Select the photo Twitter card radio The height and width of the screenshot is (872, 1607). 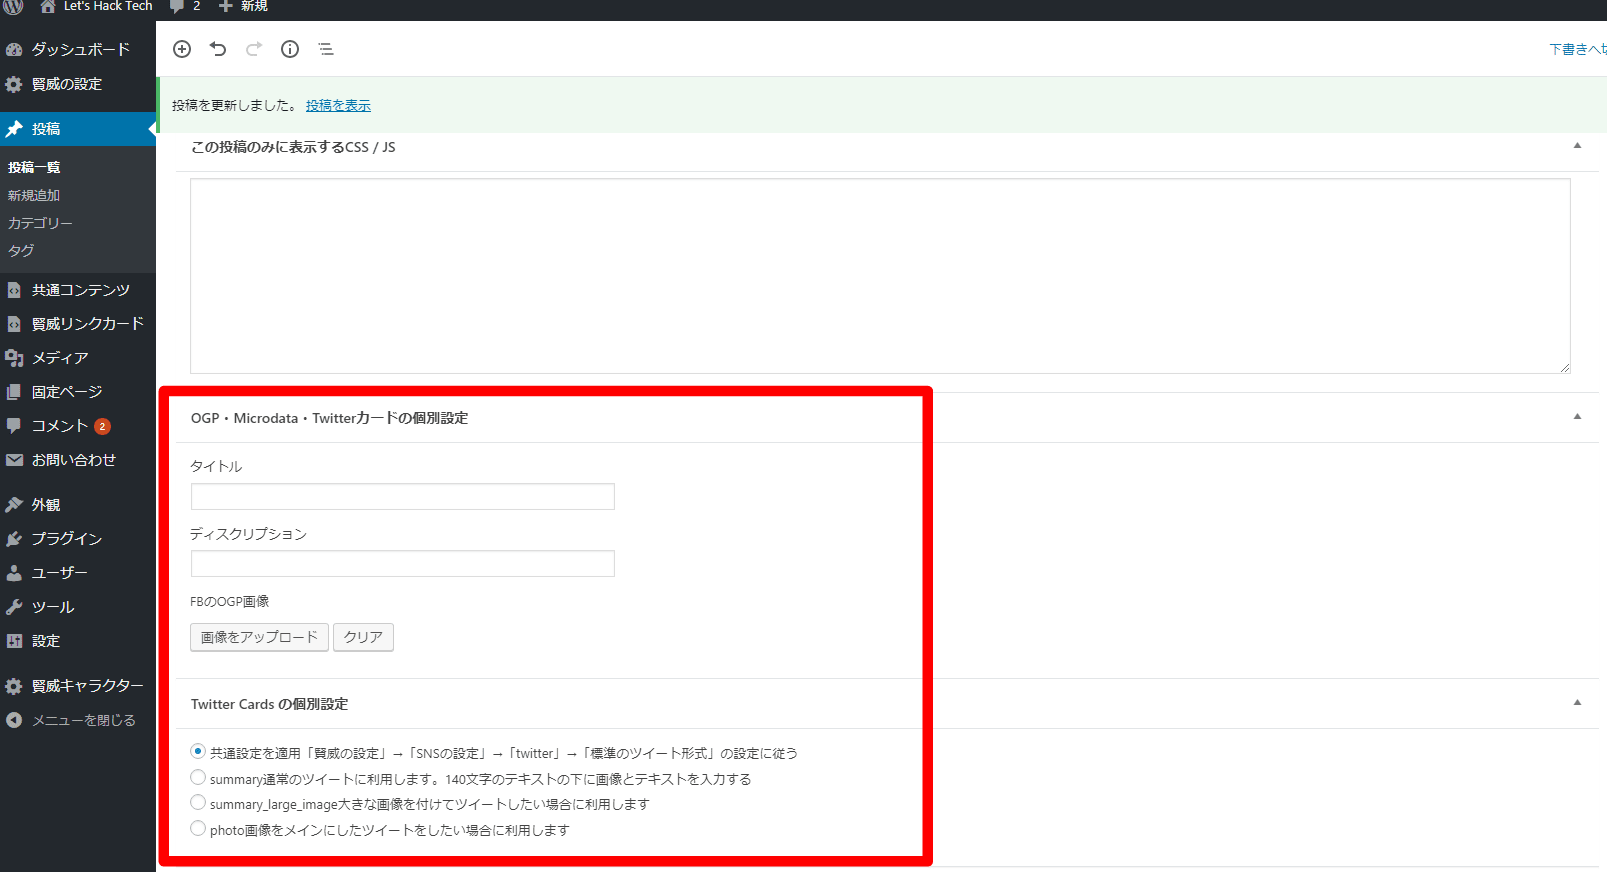(x=198, y=828)
